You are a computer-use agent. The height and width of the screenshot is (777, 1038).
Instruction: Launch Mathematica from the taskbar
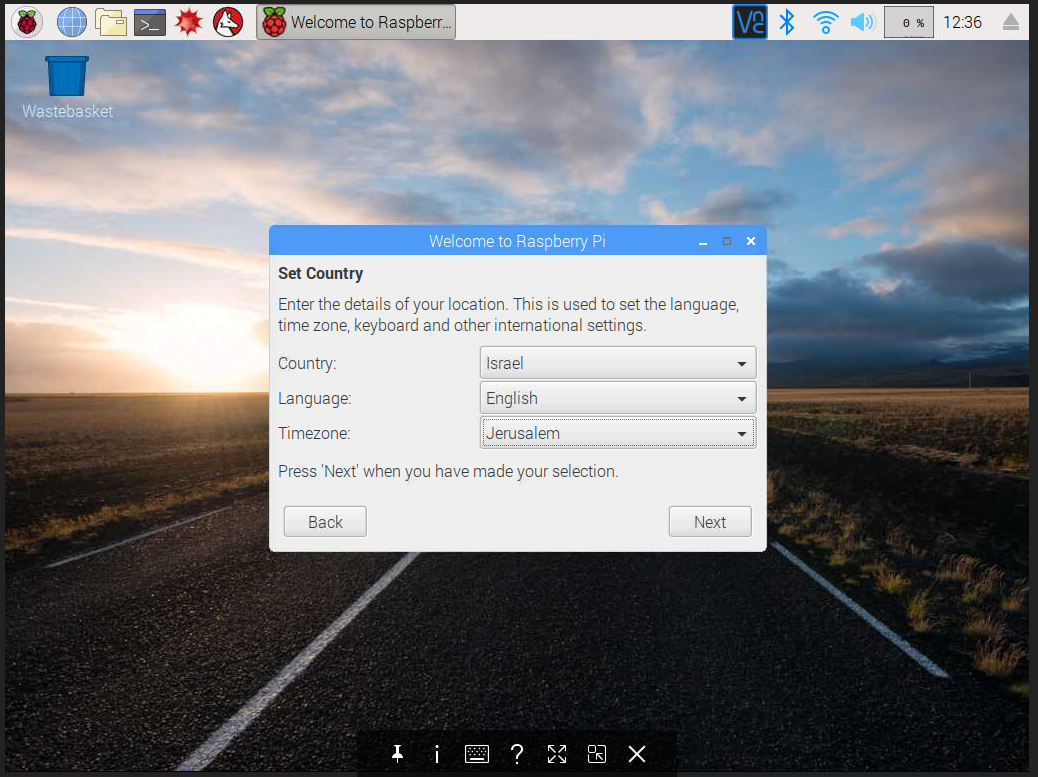click(x=189, y=21)
